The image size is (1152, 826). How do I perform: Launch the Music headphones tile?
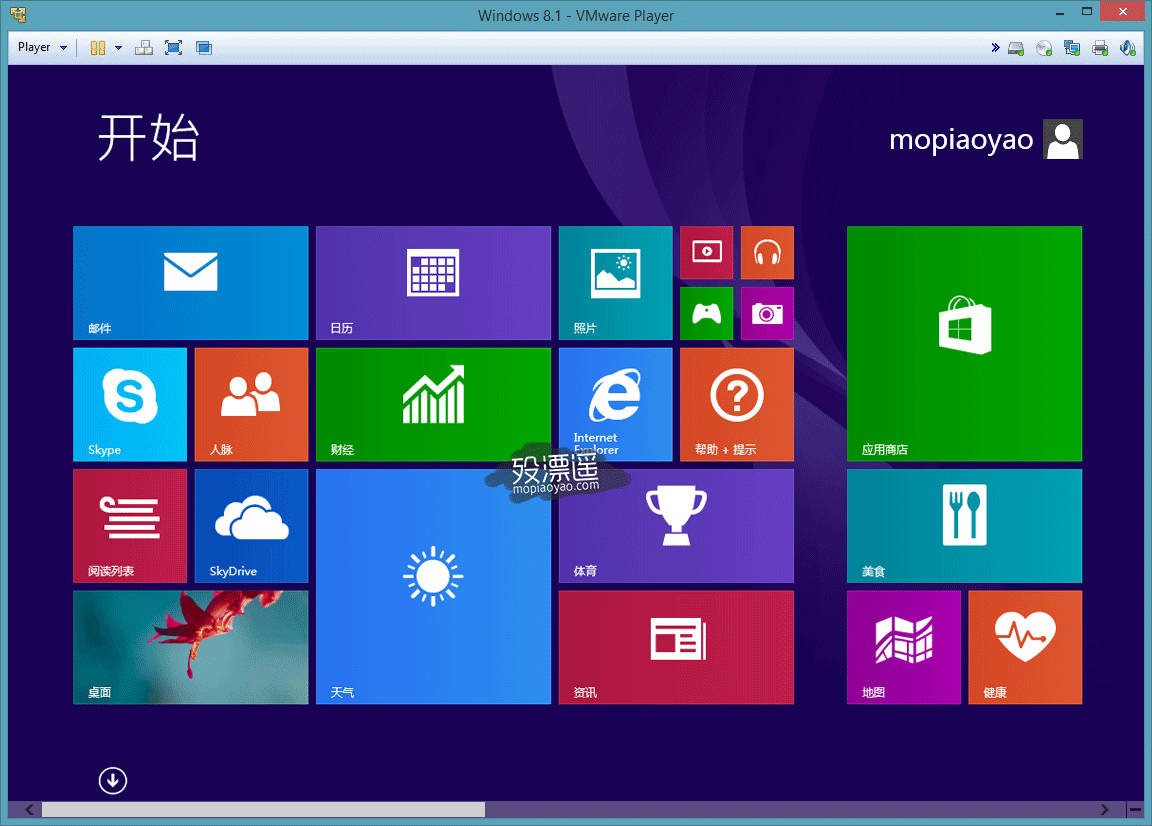pyautogui.click(x=767, y=253)
